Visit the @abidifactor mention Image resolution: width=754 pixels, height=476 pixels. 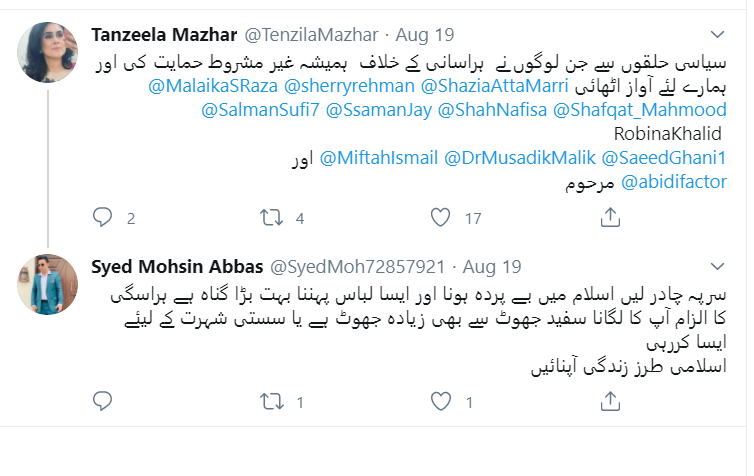tap(674, 182)
